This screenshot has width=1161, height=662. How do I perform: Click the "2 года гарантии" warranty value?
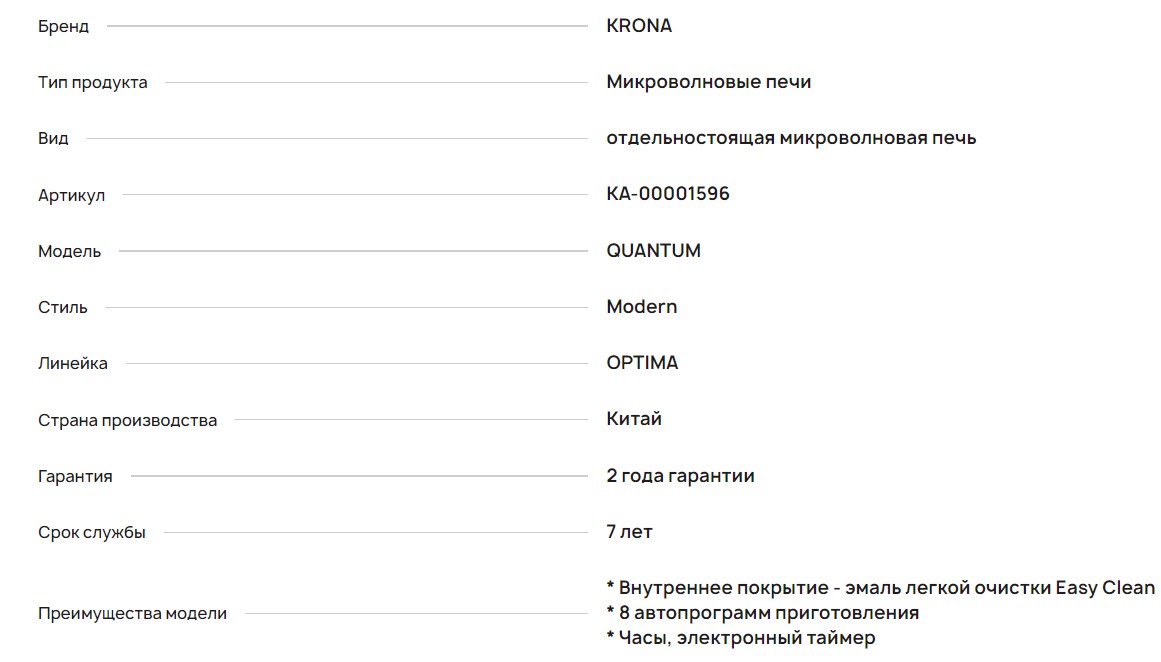[680, 476]
